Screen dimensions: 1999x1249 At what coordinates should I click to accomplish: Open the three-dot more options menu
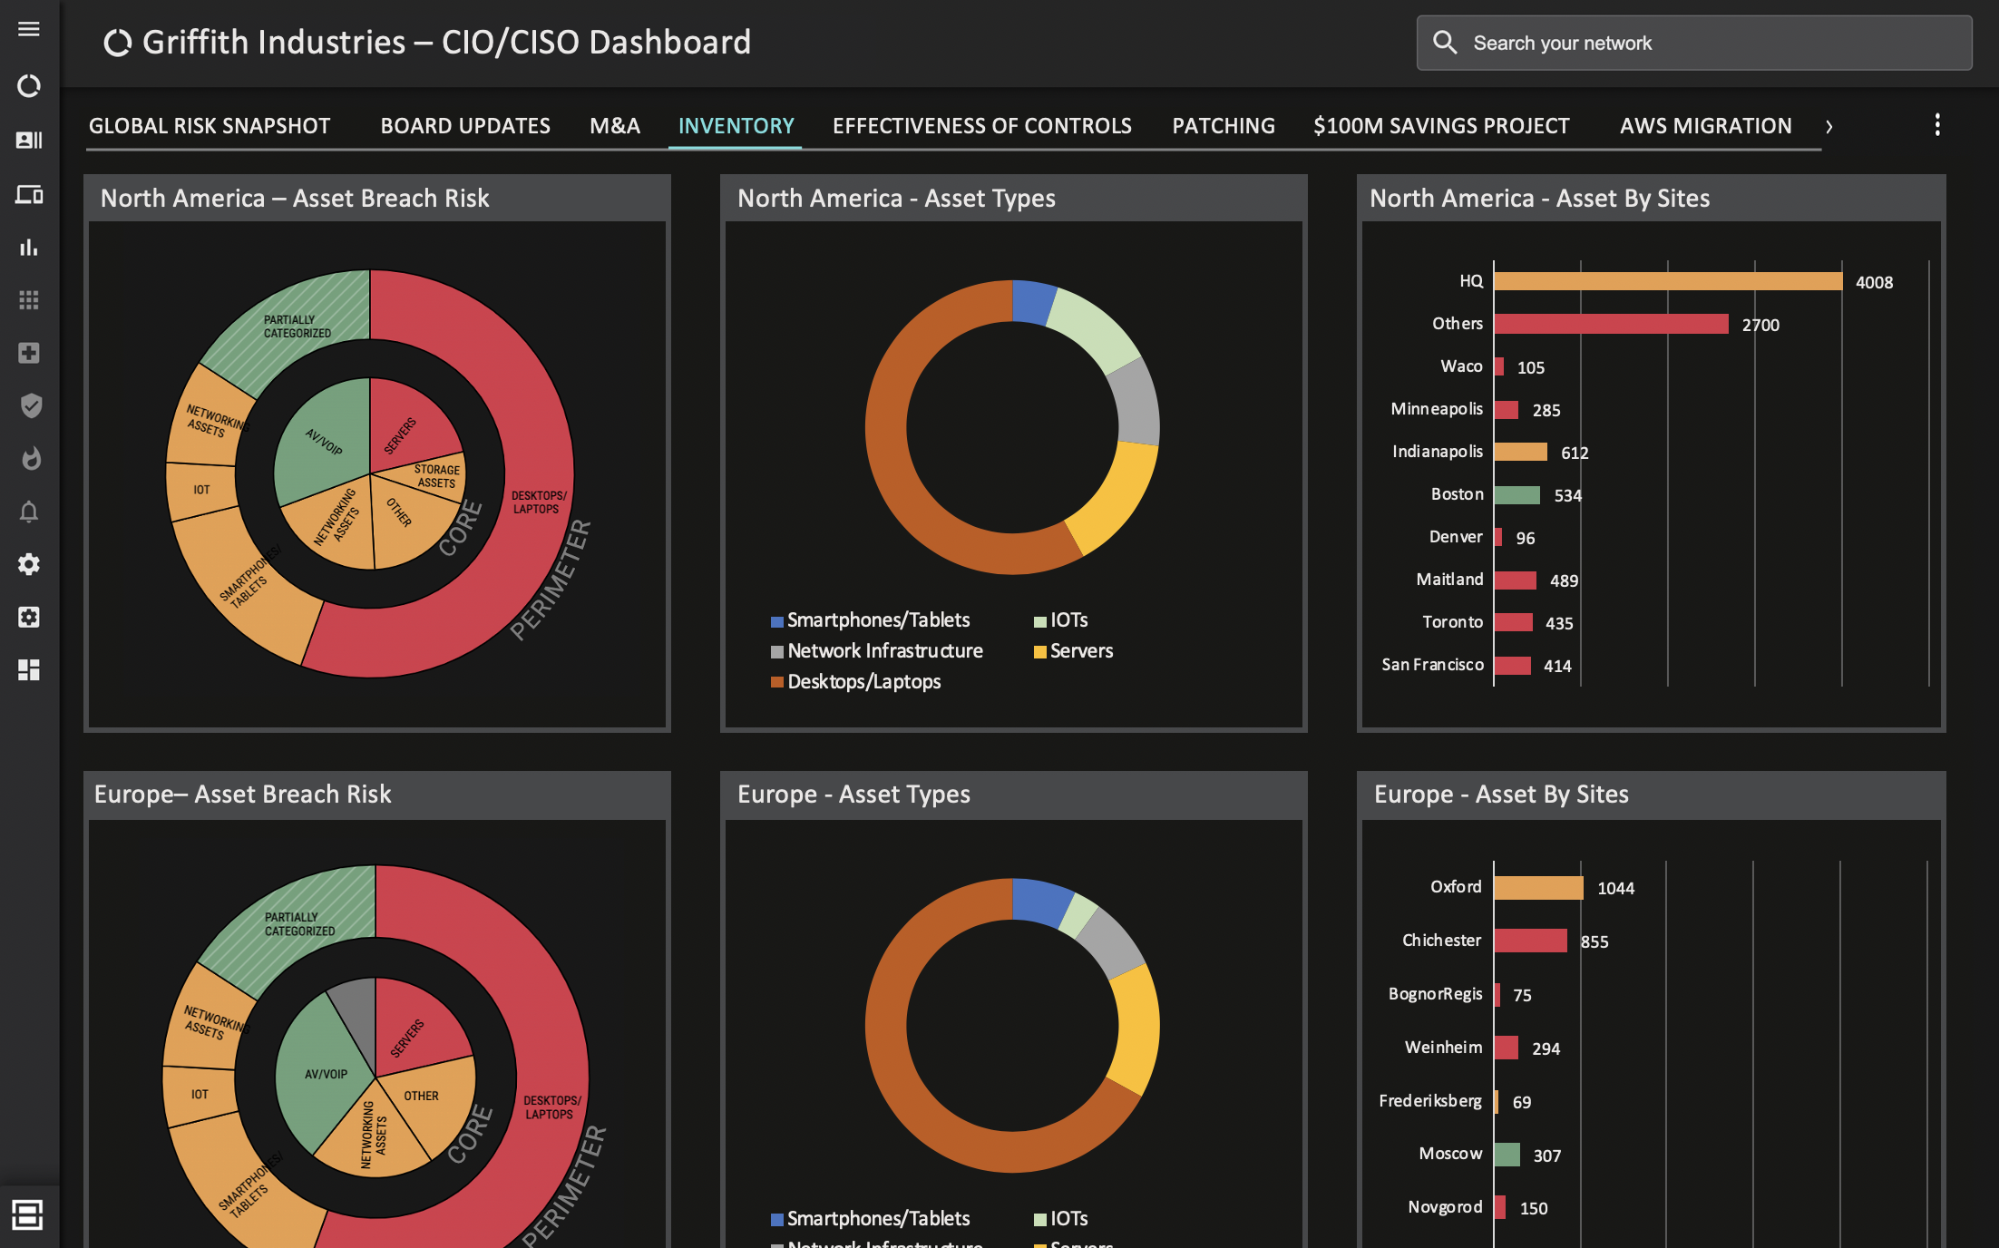pos(1937,125)
